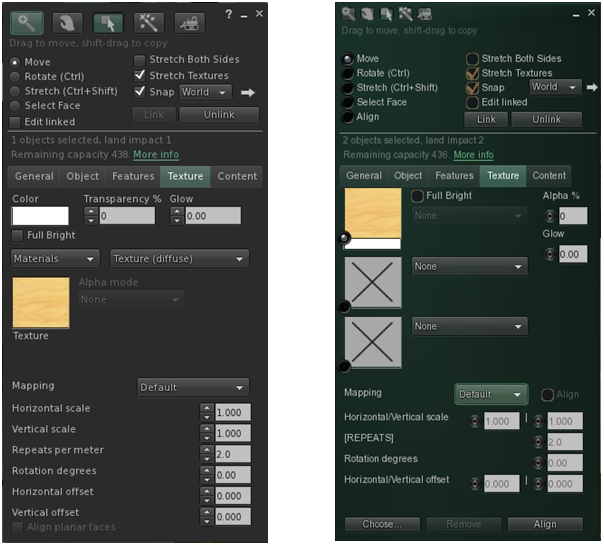Click the Repeats per meter input field
Screen dimensions: 604x545
click(x=231, y=452)
